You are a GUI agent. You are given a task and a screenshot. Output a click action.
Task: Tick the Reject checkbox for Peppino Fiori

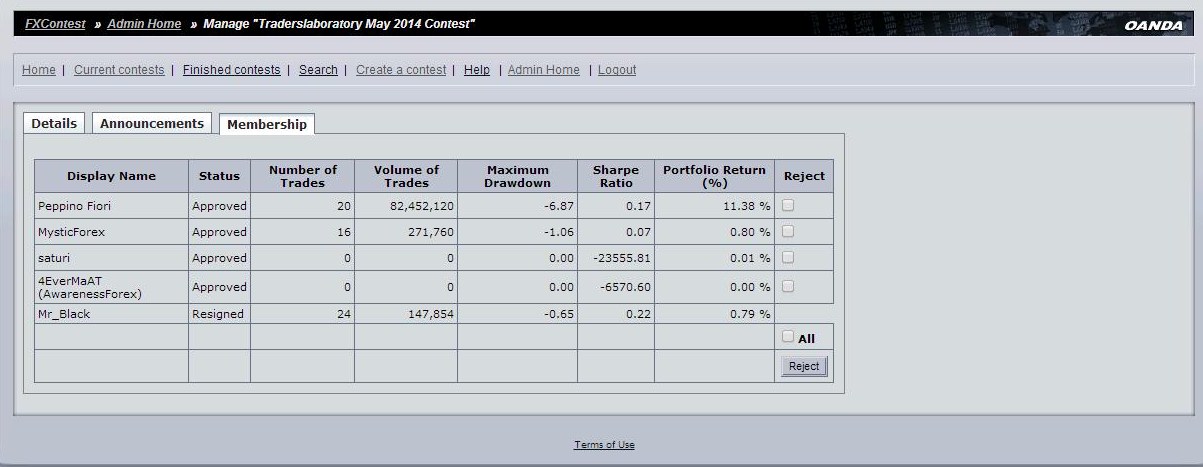pyautogui.click(x=788, y=205)
